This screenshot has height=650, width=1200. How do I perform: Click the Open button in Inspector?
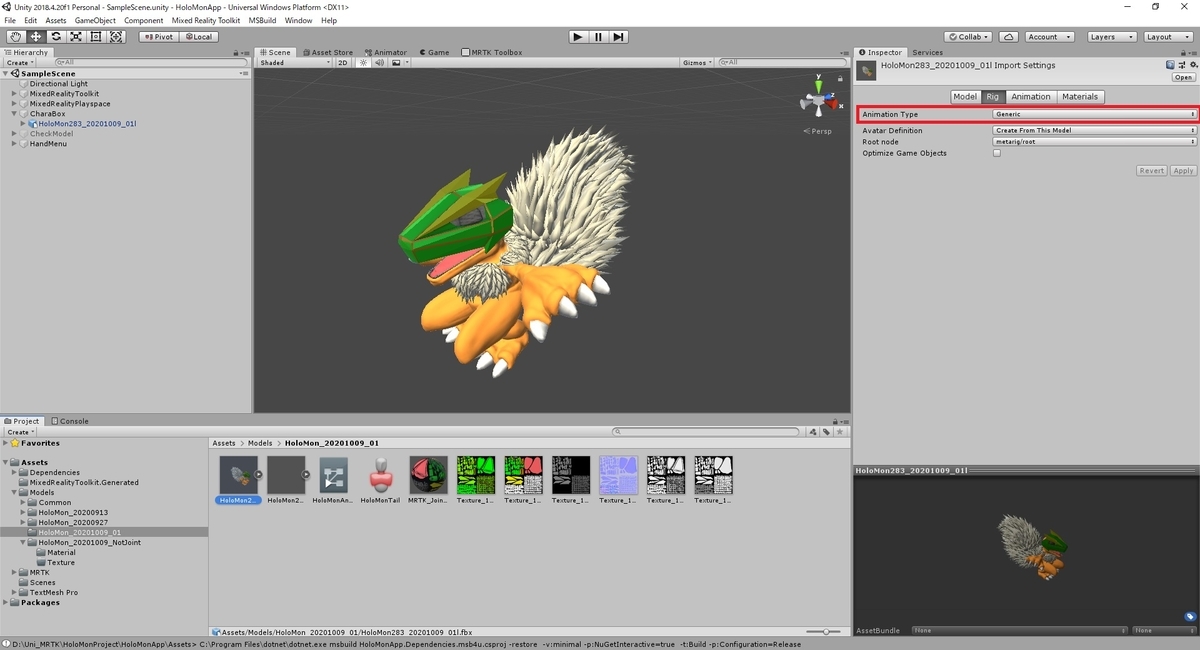[x=1184, y=77]
